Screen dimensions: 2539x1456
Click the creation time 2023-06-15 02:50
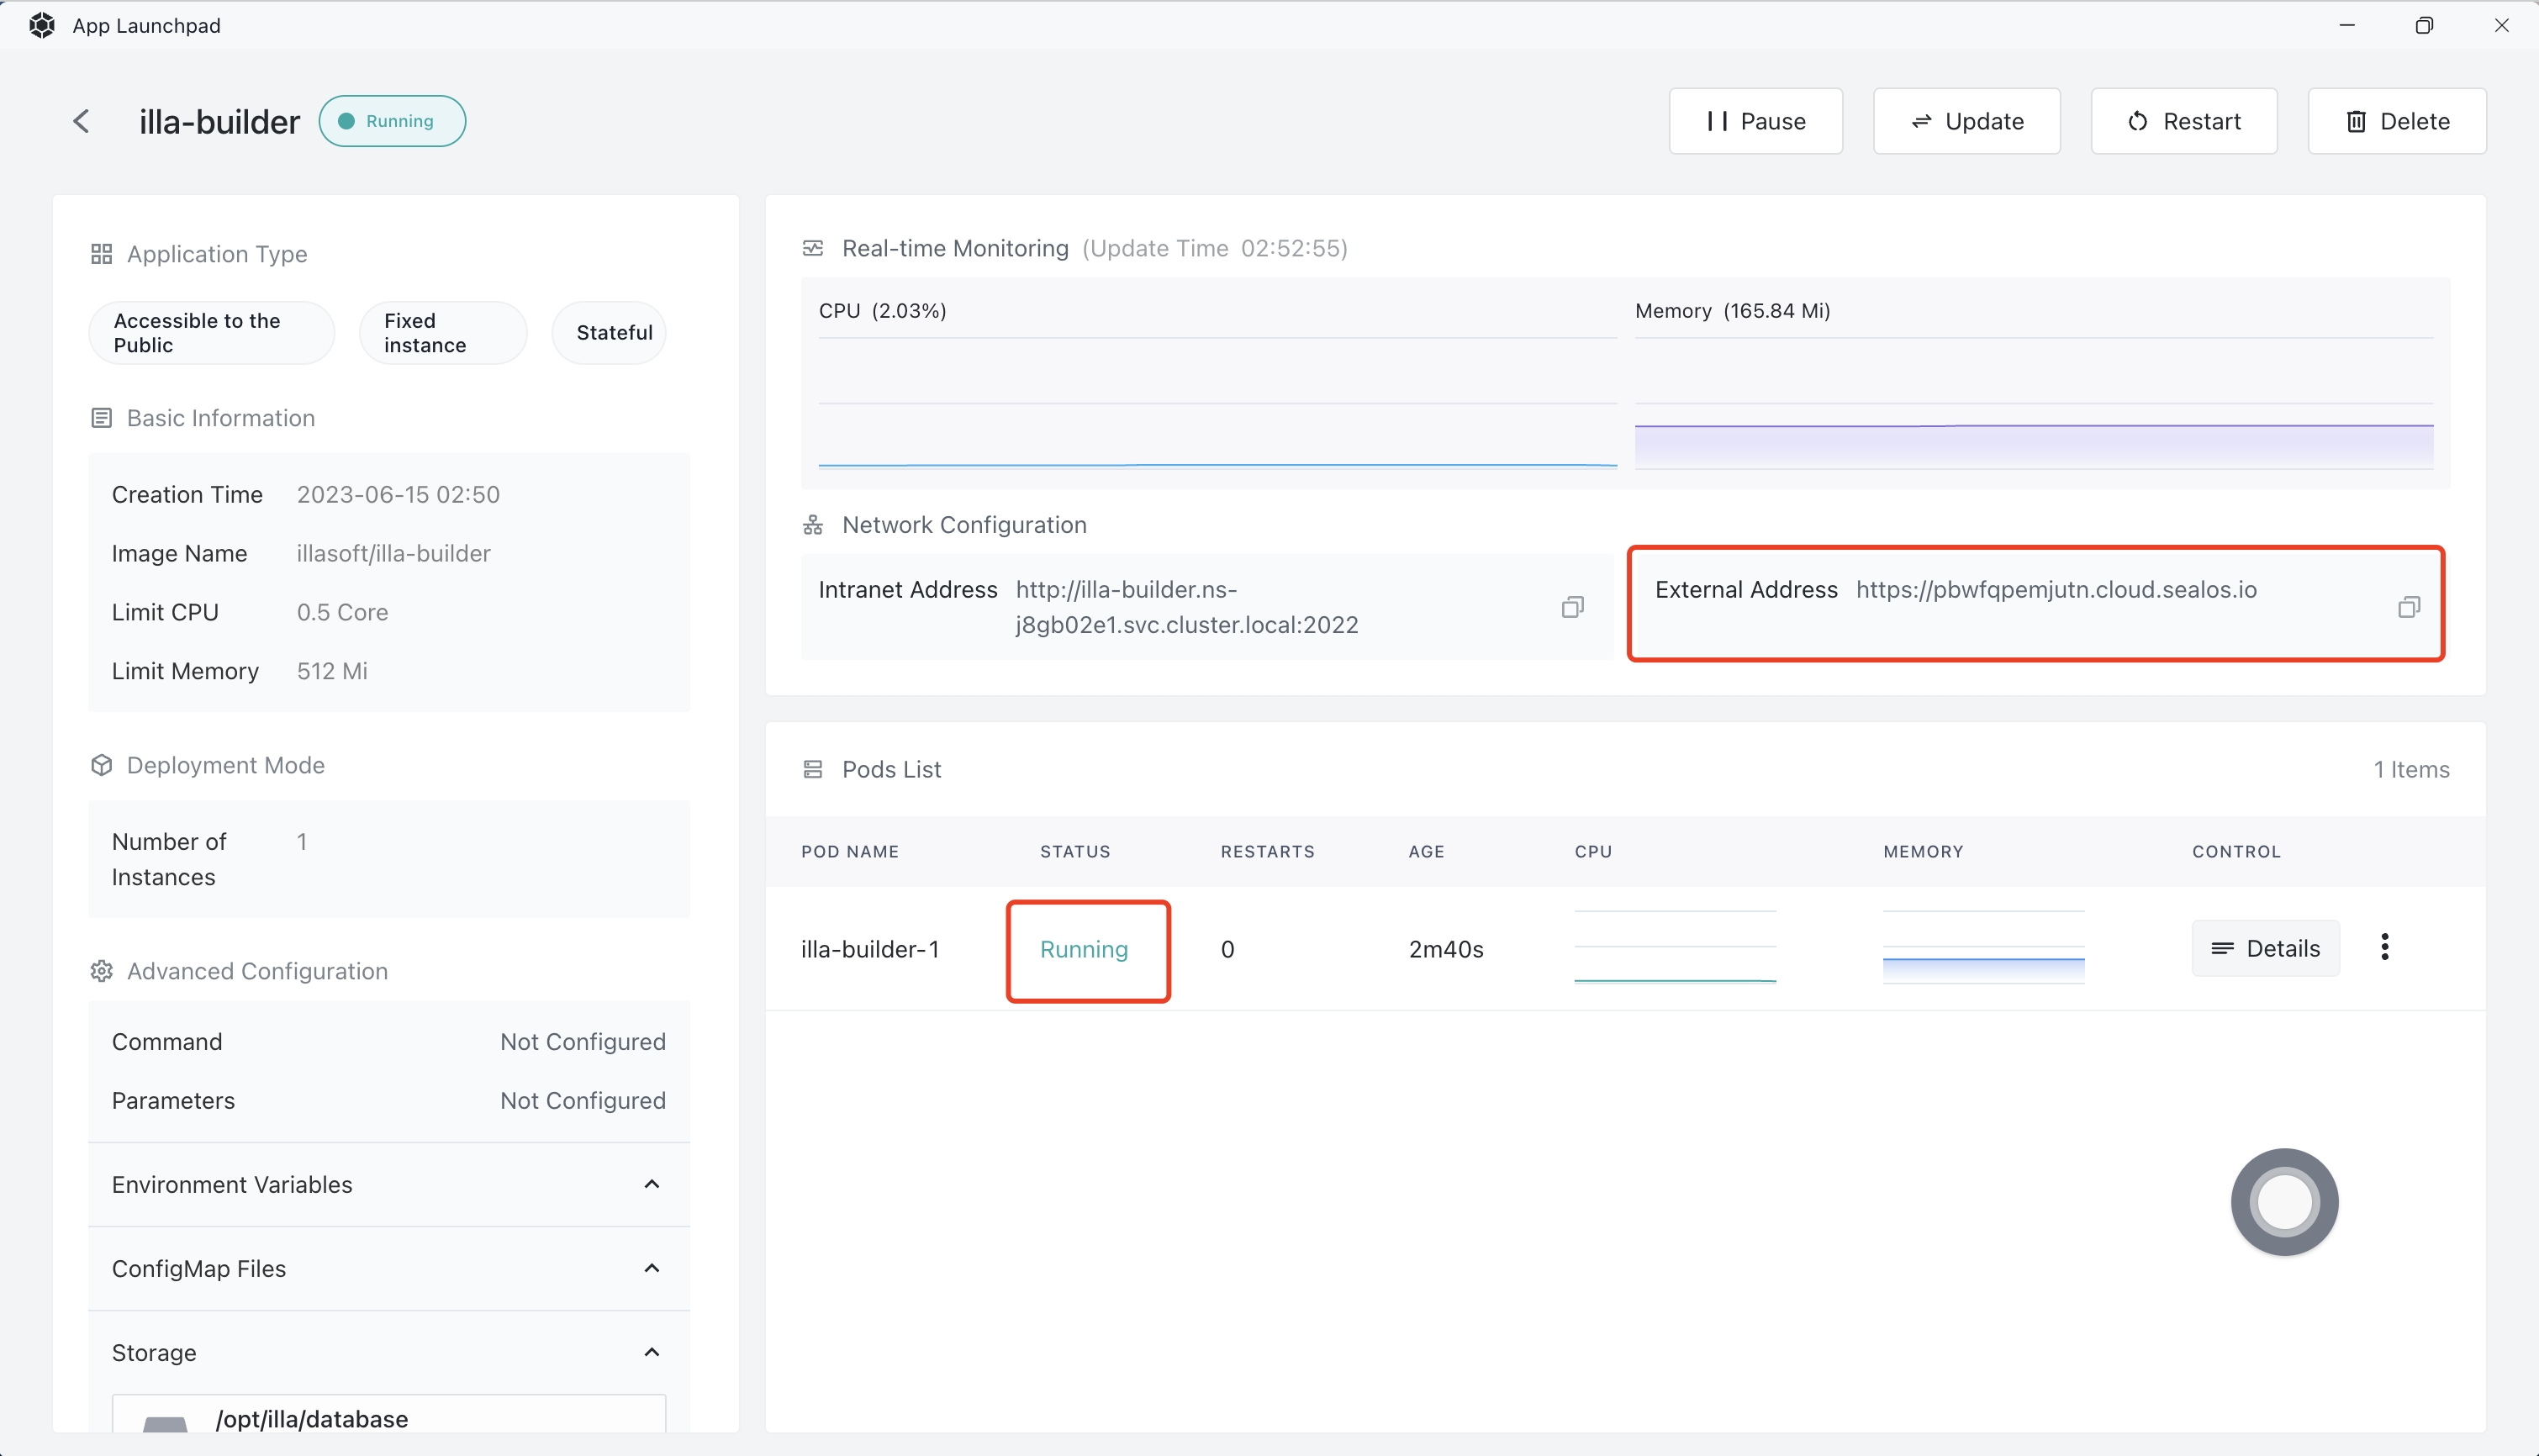coord(398,495)
